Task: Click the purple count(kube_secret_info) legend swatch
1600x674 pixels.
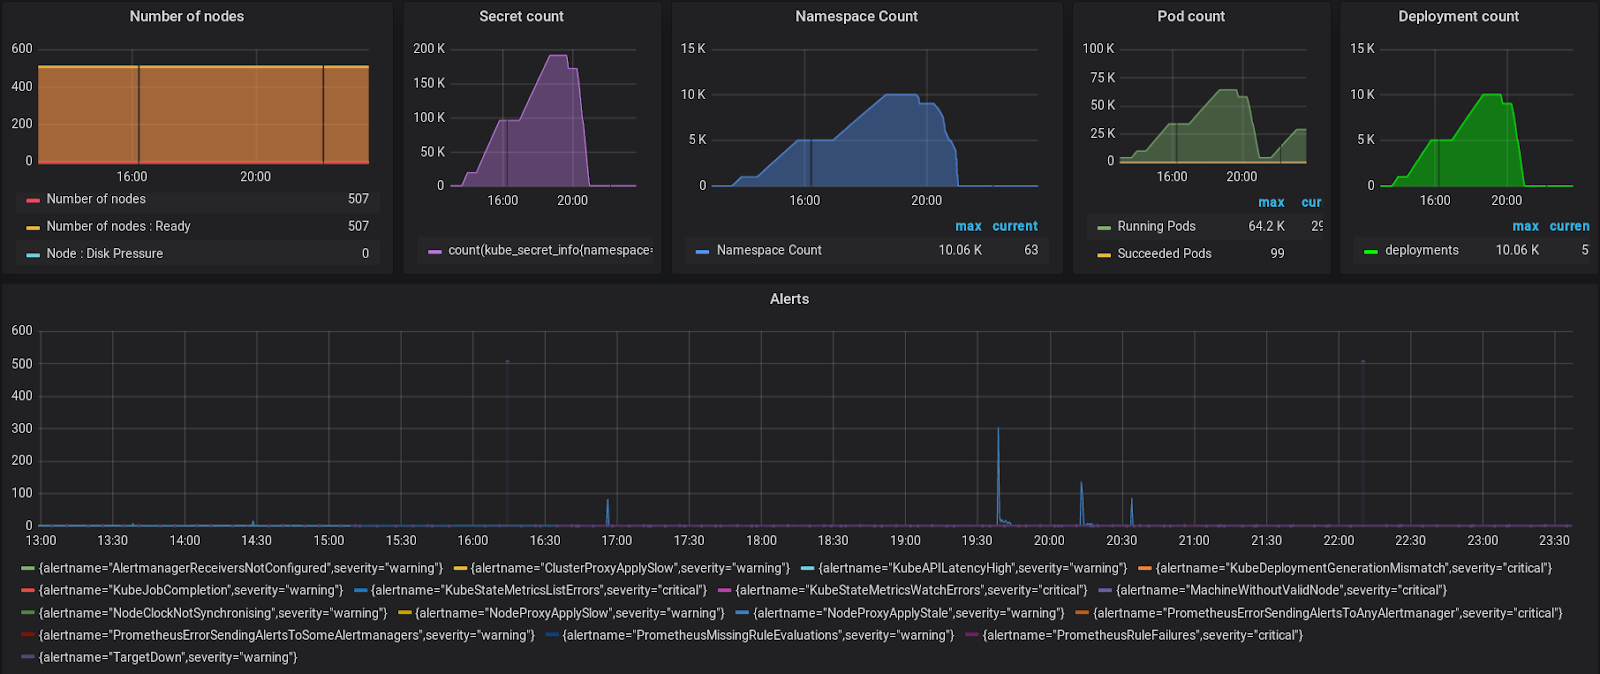Action: 435,251
